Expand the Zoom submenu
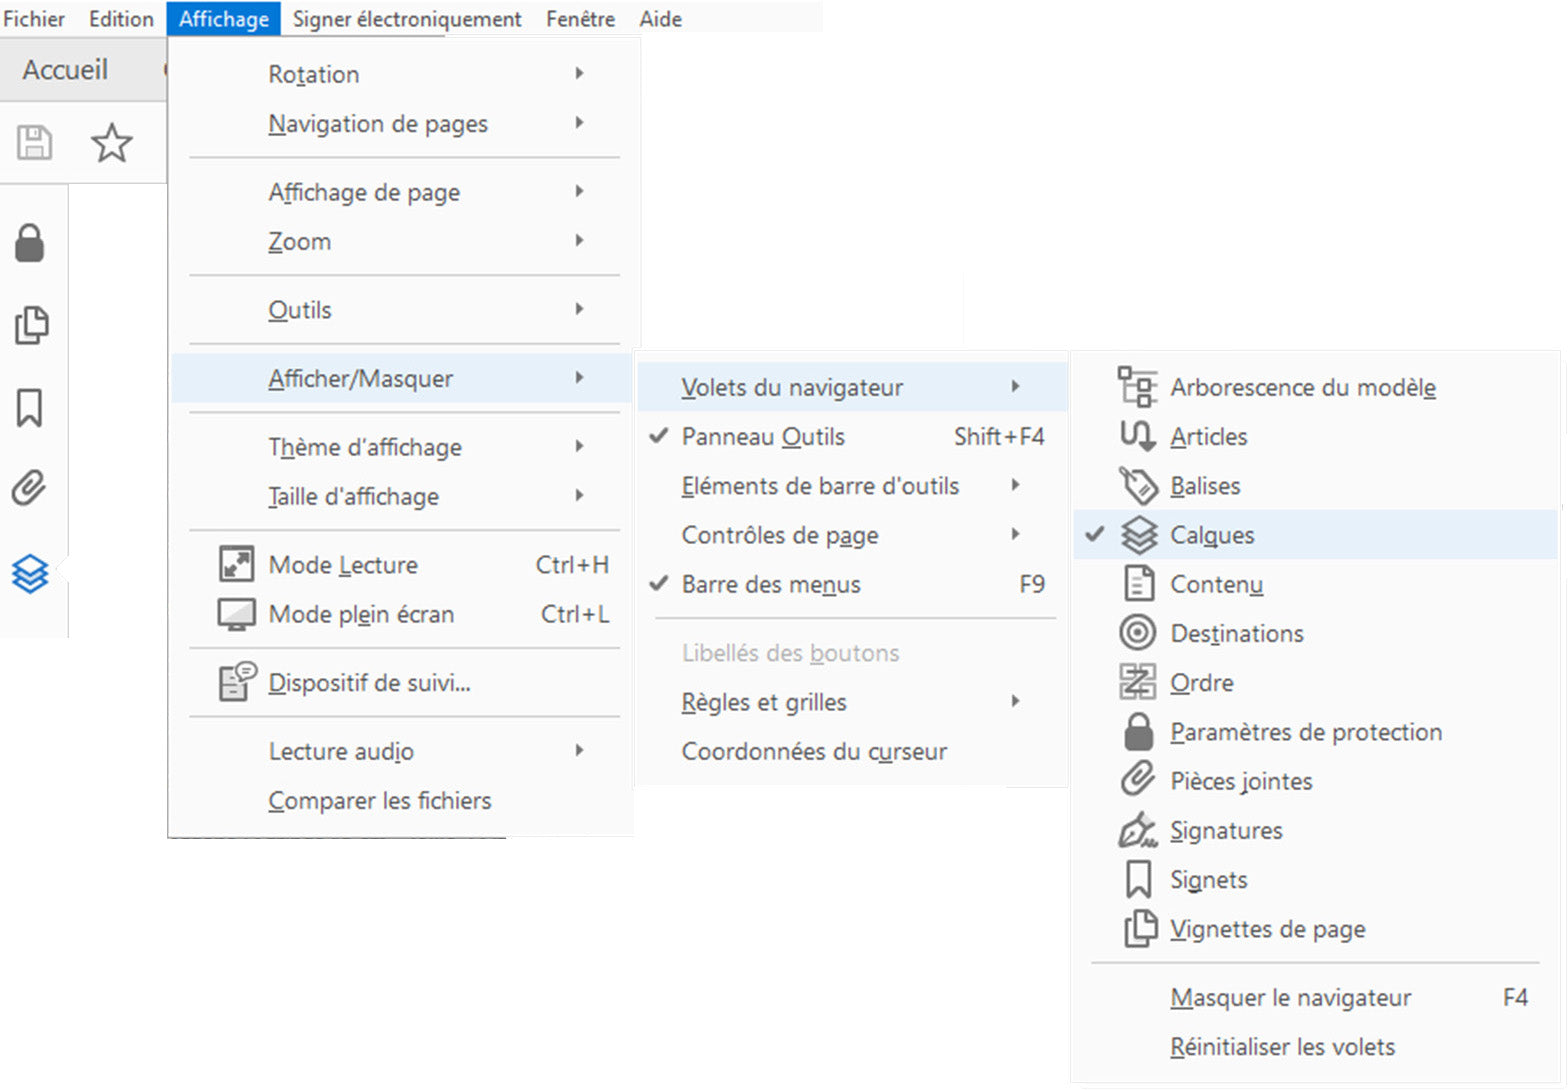 pos(300,242)
